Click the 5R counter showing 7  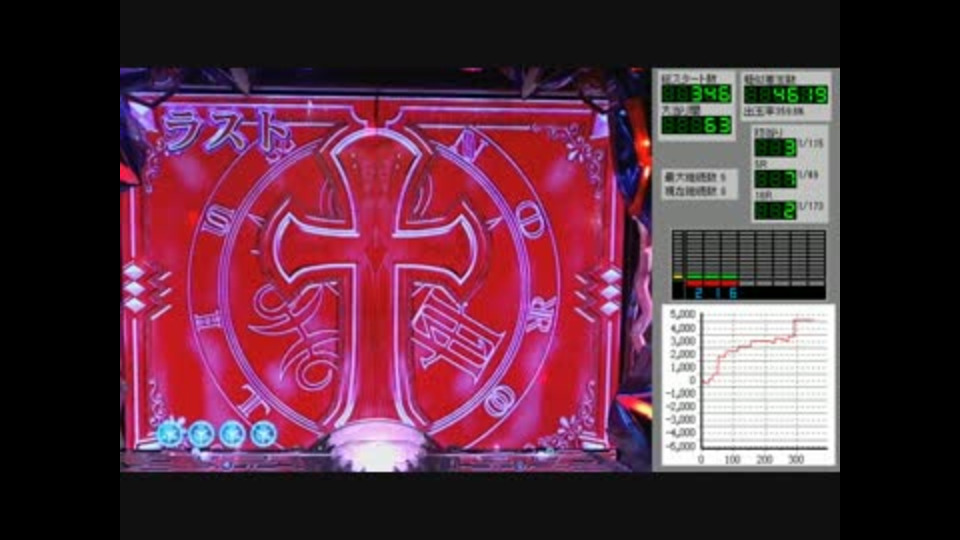[x=775, y=179]
